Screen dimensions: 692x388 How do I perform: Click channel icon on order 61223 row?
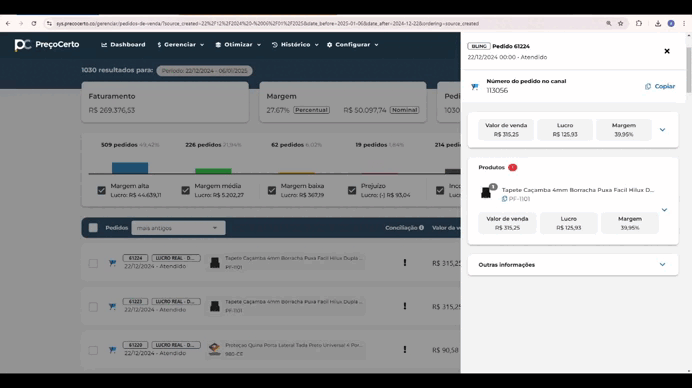[113, 306]
